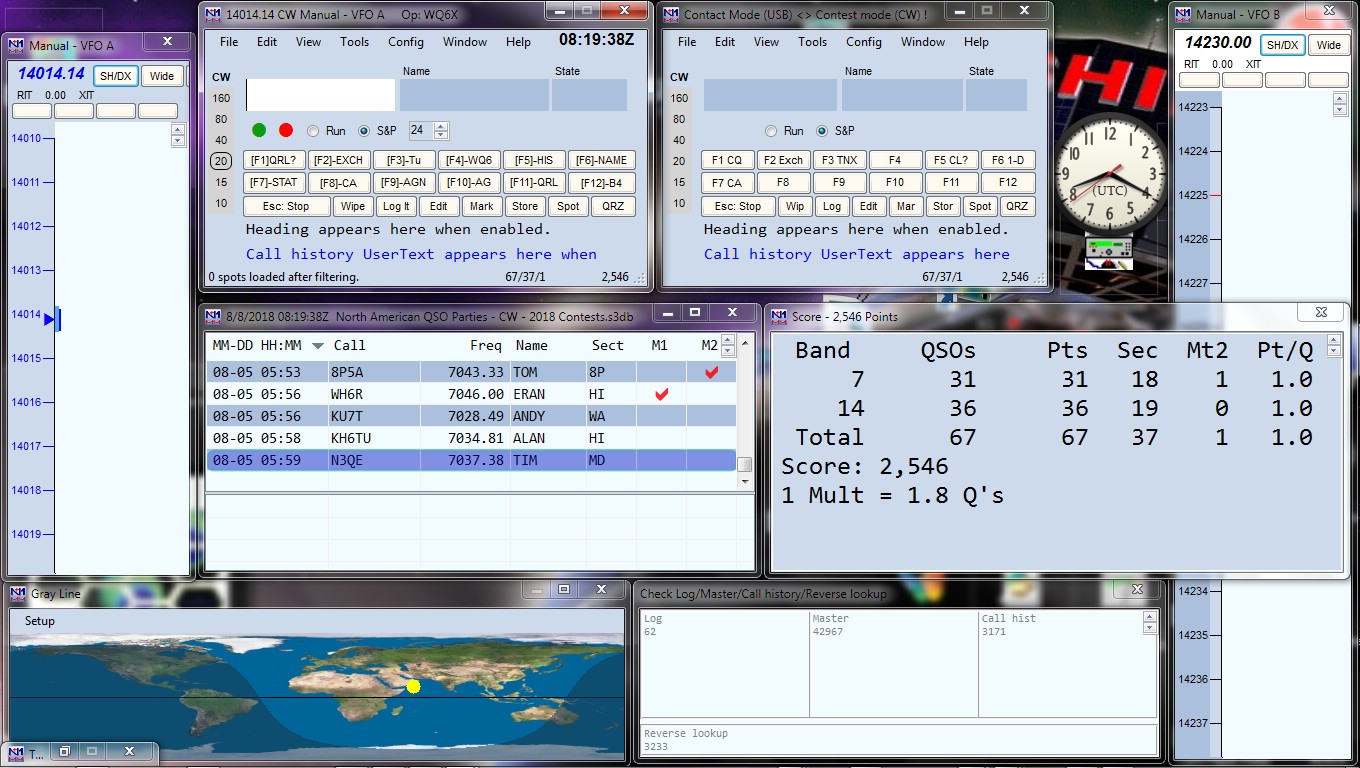Screen dimensions: 1360x768
Task: Click the N1MM icon in Contact Mode window title
Action: coord(671,14)
